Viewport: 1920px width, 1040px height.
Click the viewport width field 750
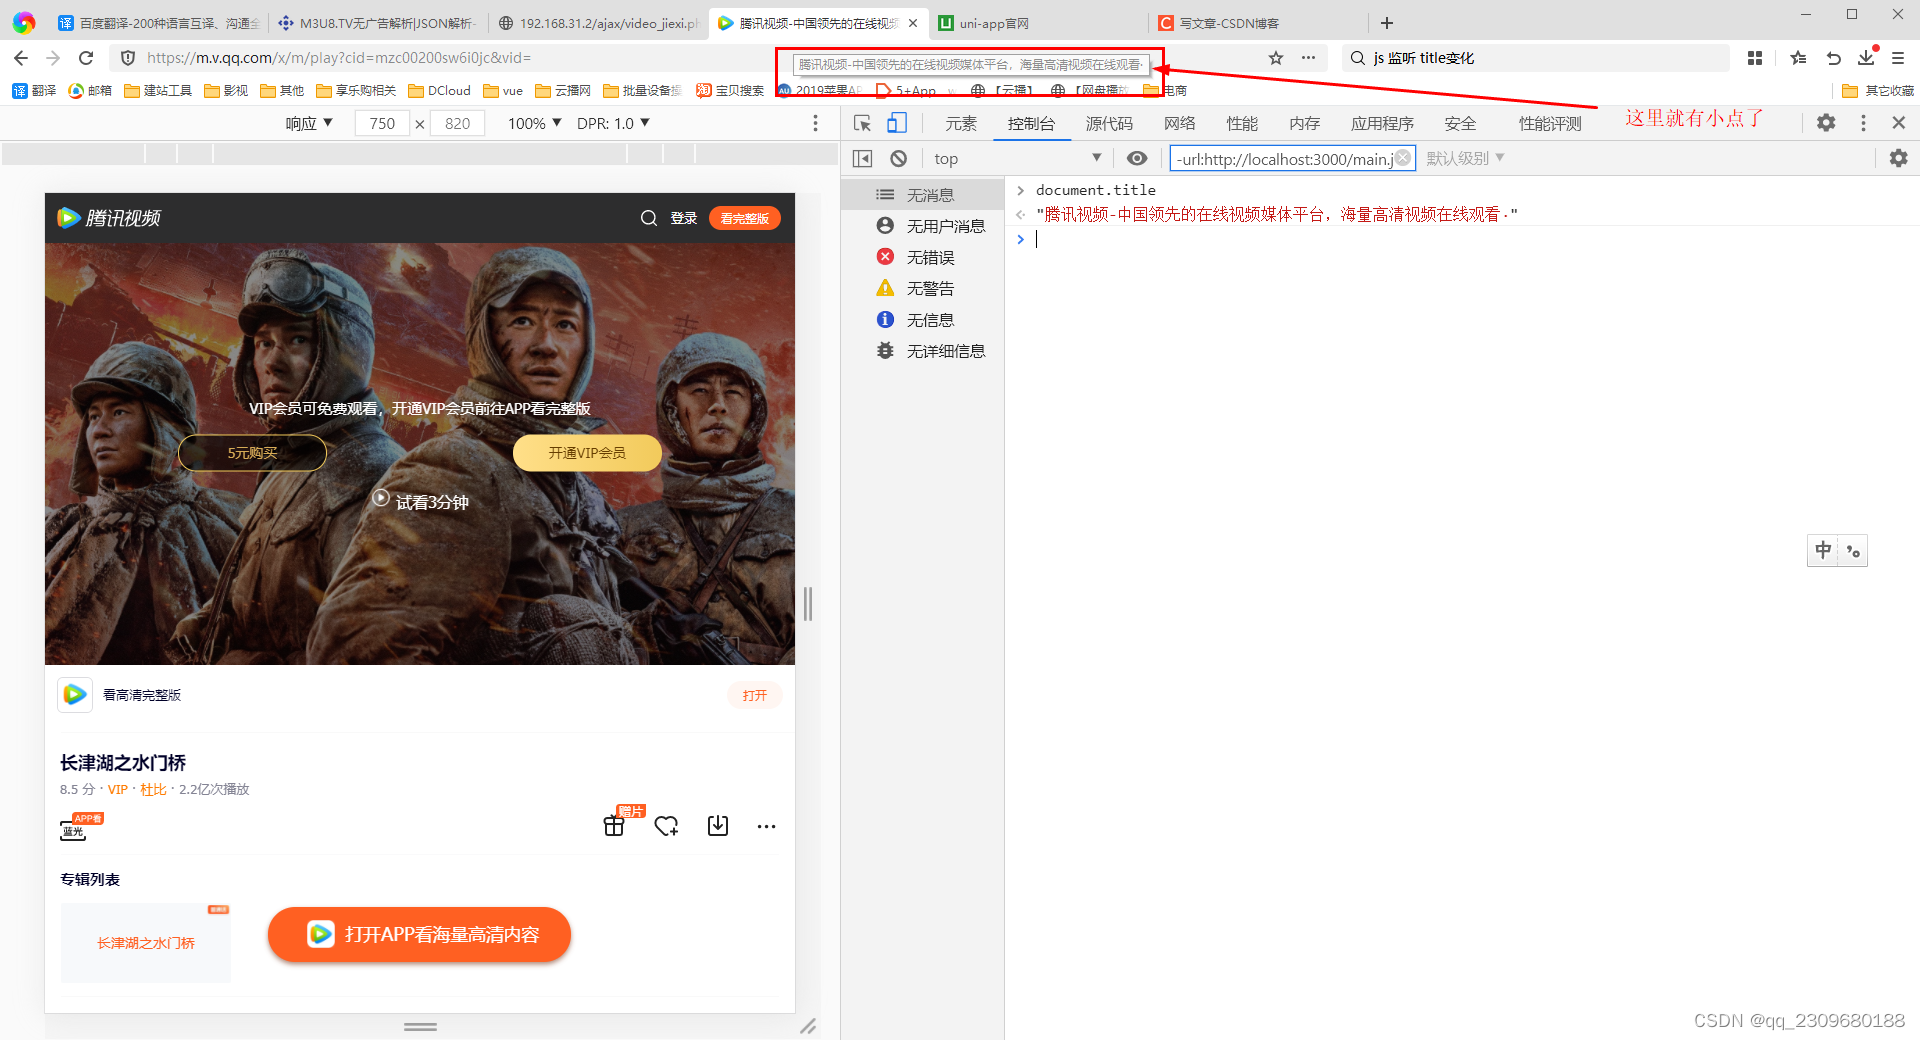click(382, 123)
